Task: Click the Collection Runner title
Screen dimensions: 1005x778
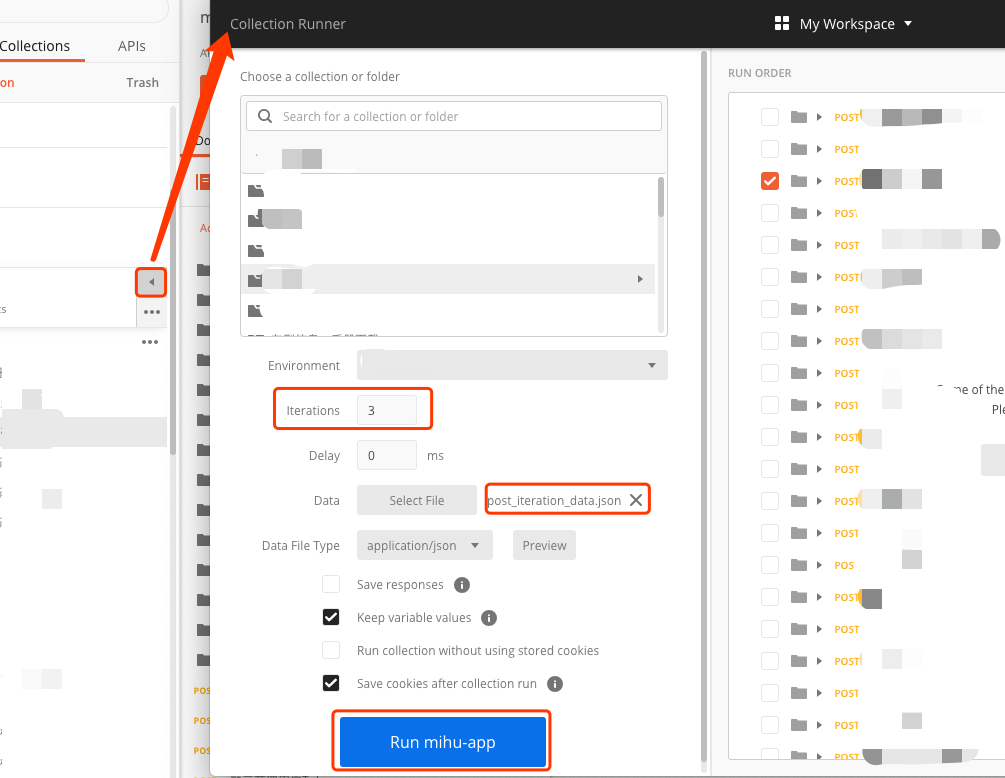Action: click(x=288, y=24)
